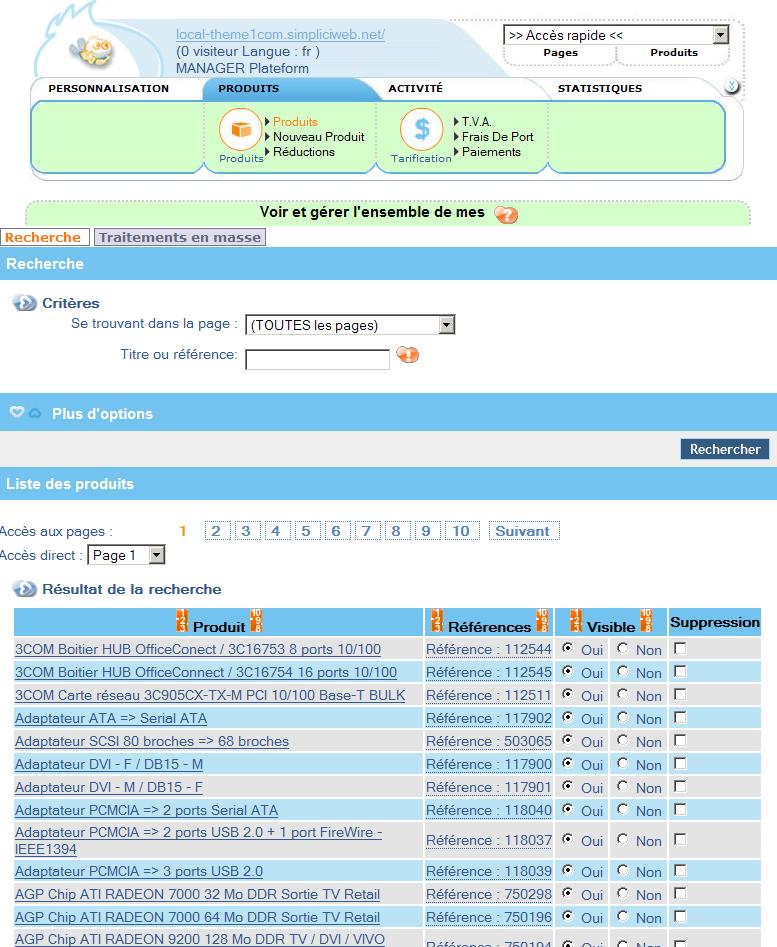Click the help icon beside the page heading
Image resolution: width=777 pixels, height=947 pixels.
tap(506, 214)
